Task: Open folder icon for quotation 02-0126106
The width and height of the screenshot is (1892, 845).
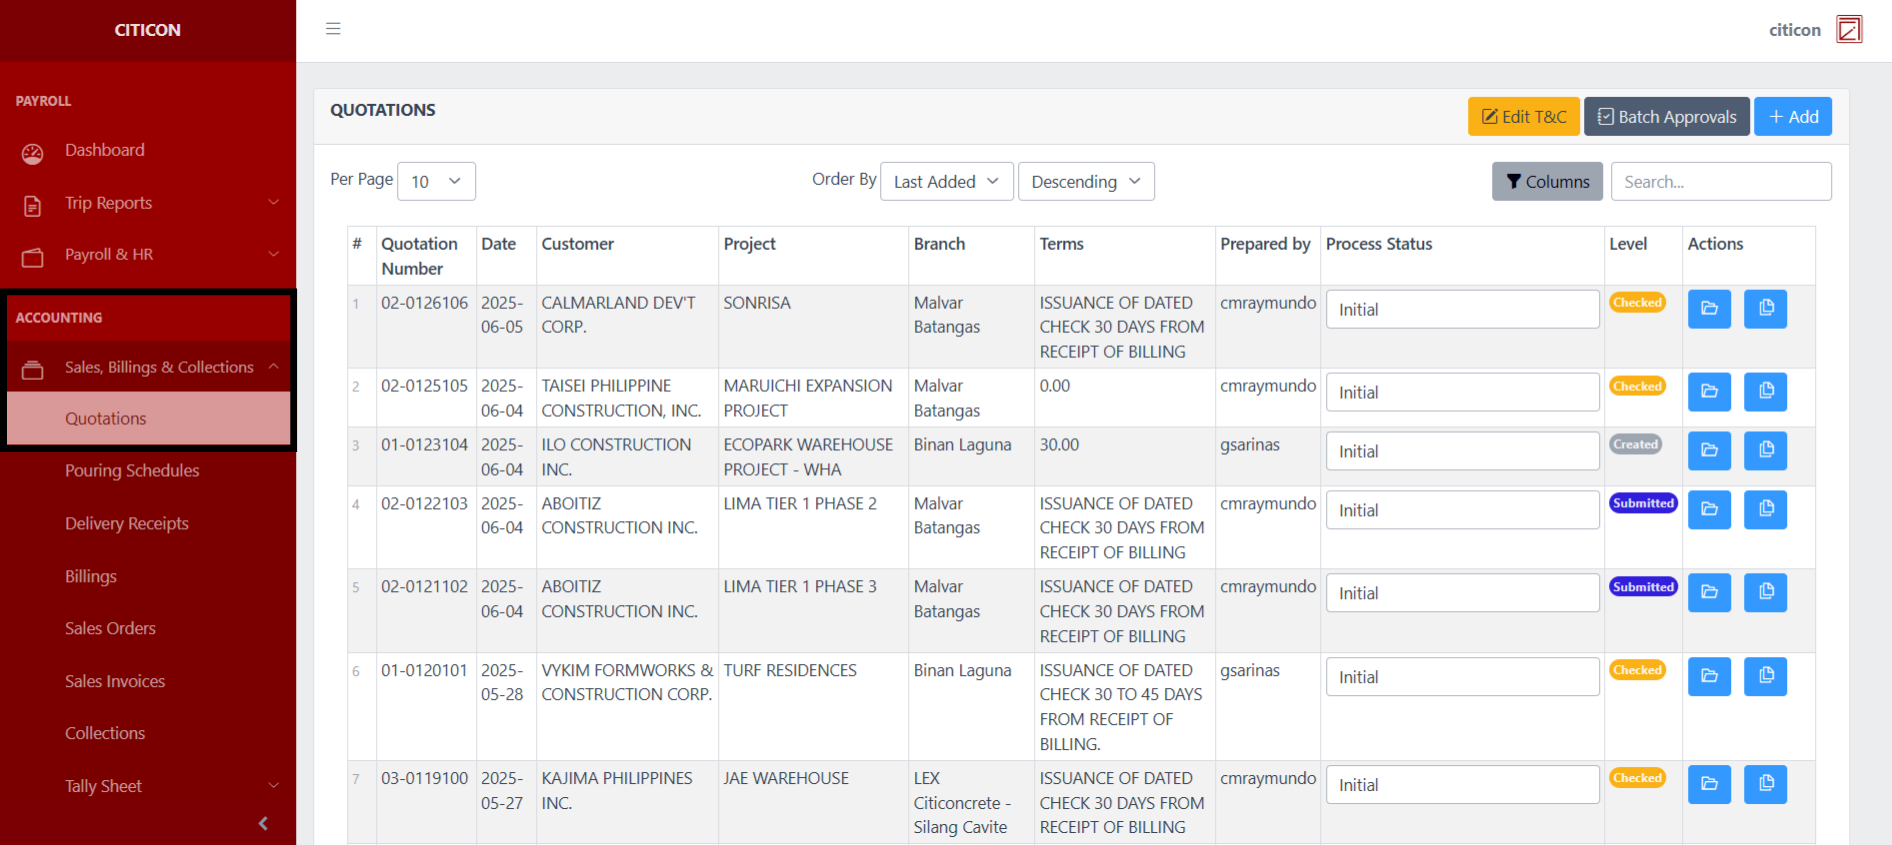Action: (1709, 309)
